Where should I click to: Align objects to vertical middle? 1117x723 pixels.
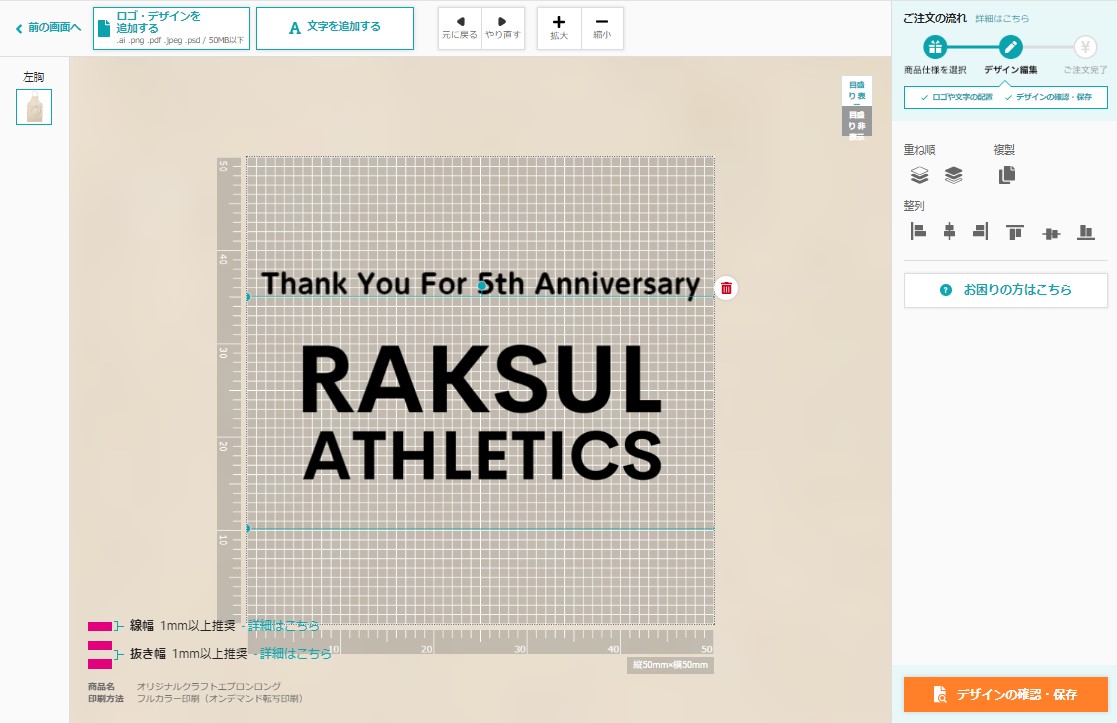pyautogui.click(x=1051, y=233)
